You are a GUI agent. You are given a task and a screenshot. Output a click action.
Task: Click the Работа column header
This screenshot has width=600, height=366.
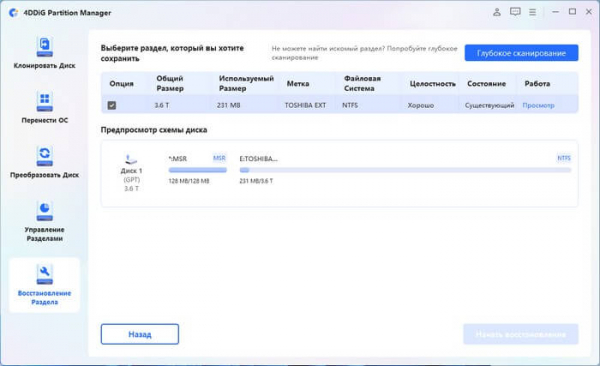537,83
